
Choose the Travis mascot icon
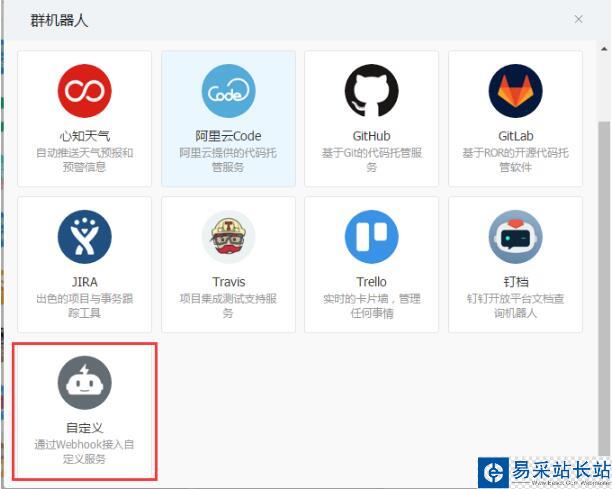(x=228, y=237)
